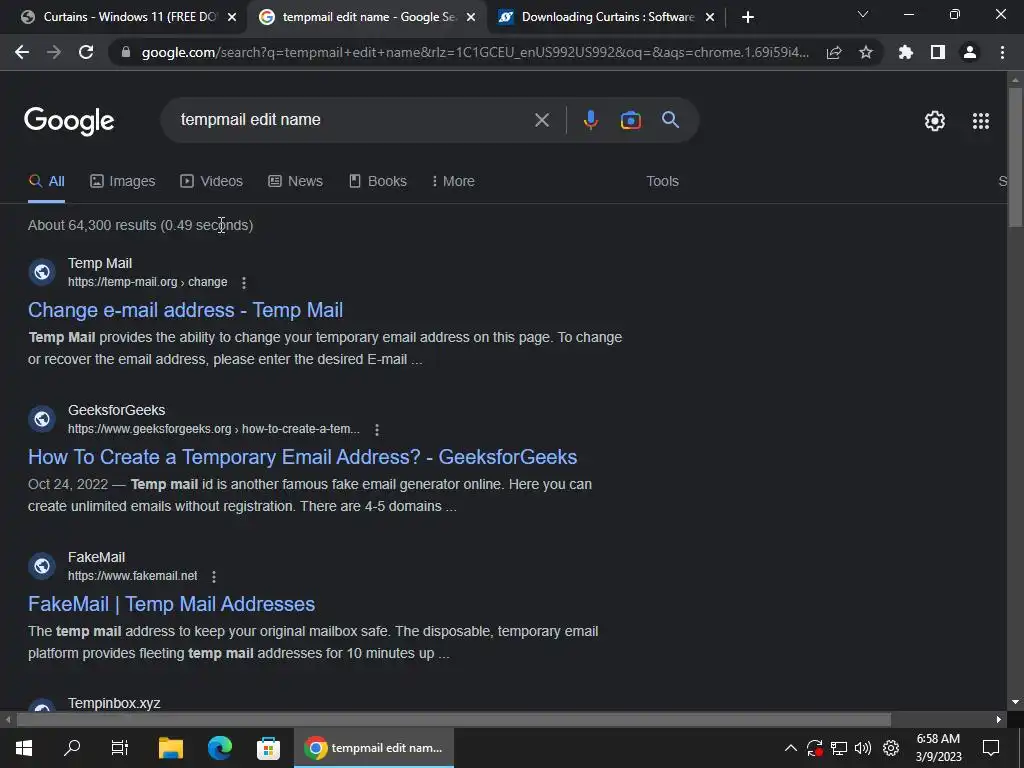Click the https://temp-mail.org URL text
Screen dimensions: 1024x768
[x=148, y=282]
